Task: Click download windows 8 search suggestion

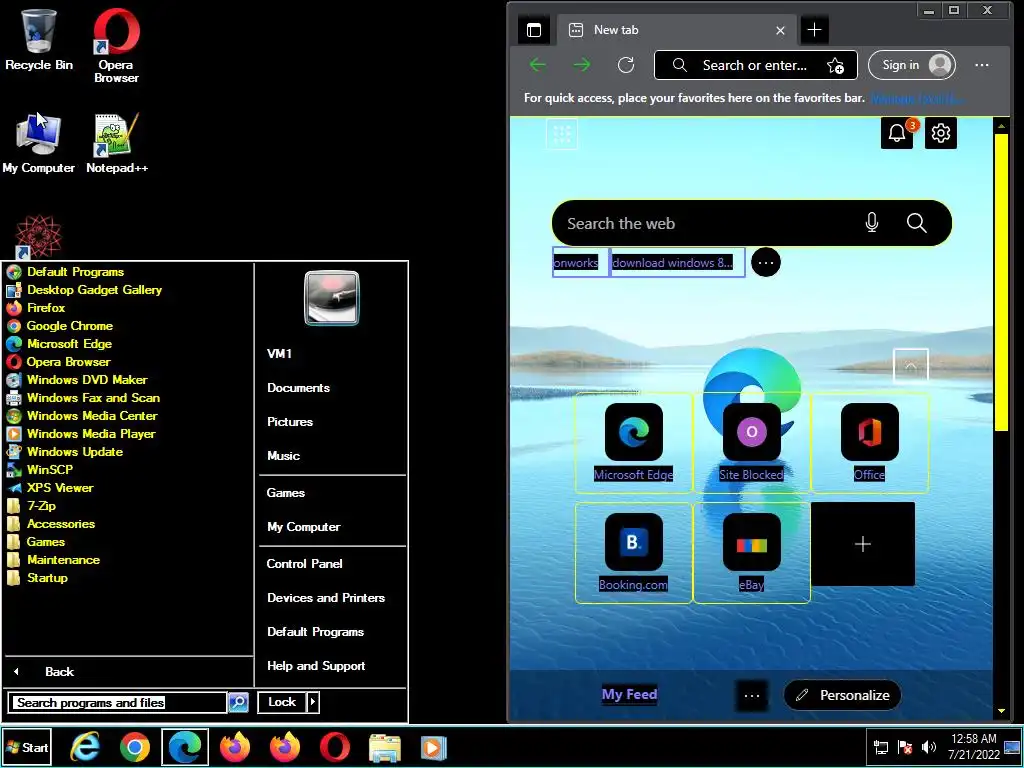Action: pyautogui.click(x=677, y=263)
